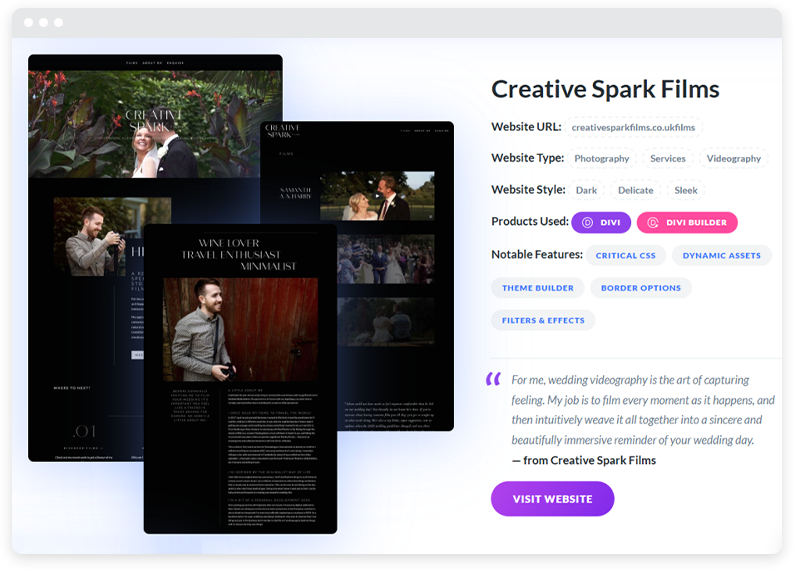Select the Border Options feature tag

(641, 288)
